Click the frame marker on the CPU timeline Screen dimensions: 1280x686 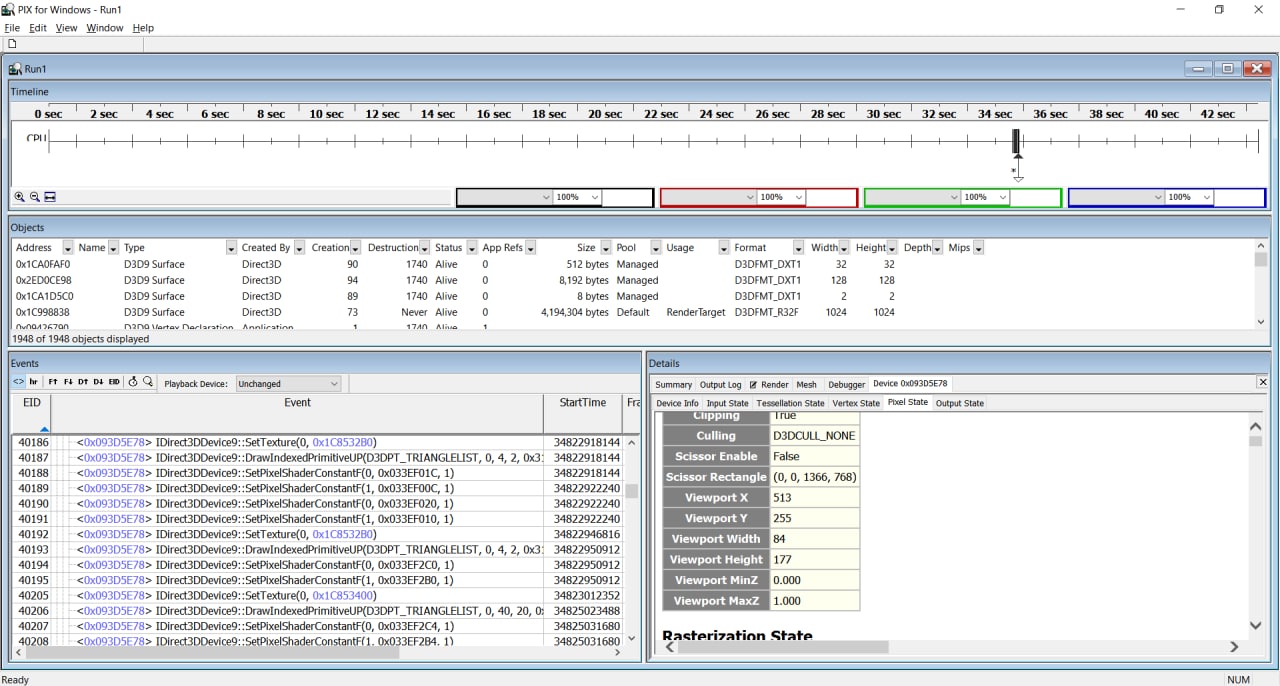point(1017,142)
